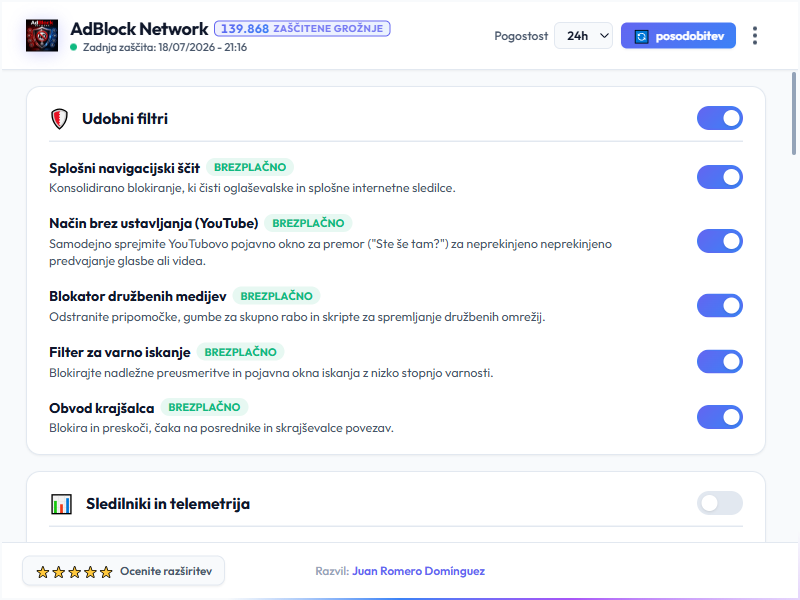
Task: Click the Pogostost label
Action: click(521, 36)
